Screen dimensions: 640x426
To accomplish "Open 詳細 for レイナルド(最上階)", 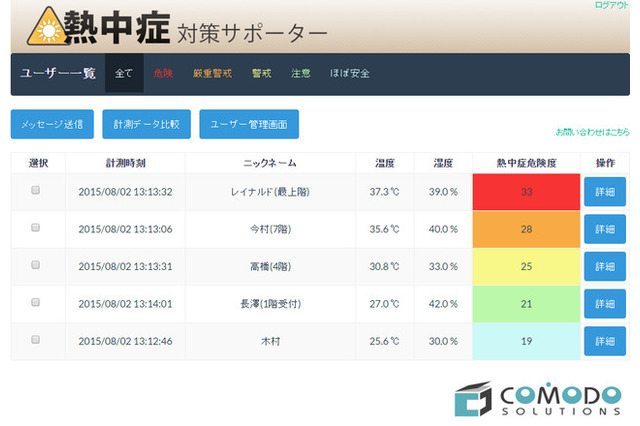I will [605, 192].
